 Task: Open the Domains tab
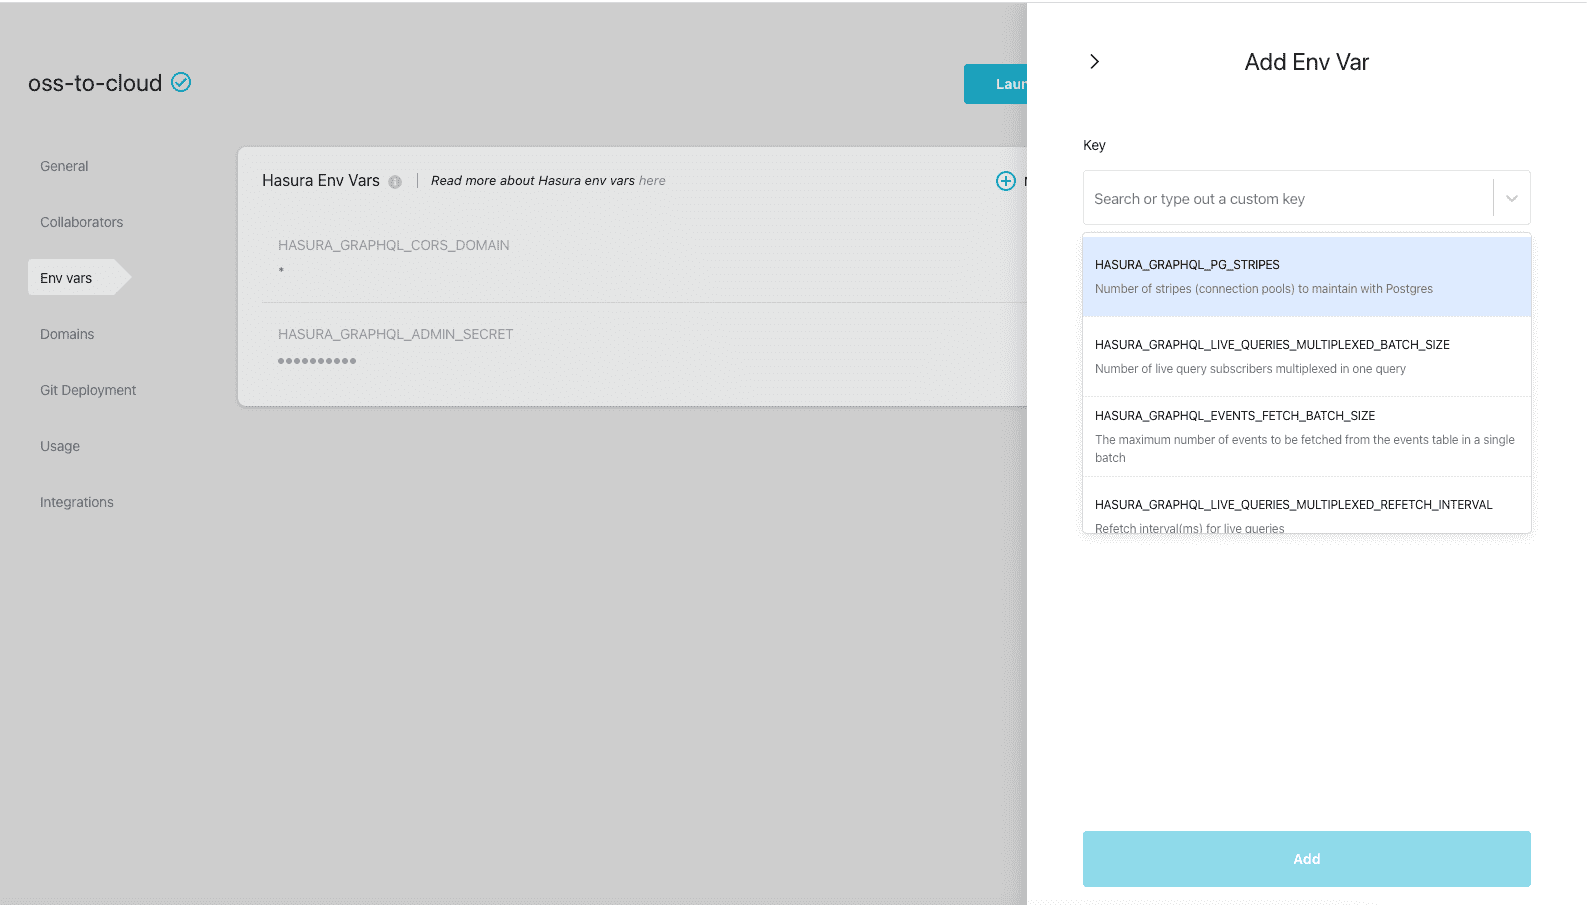click(x=67, y=334)
